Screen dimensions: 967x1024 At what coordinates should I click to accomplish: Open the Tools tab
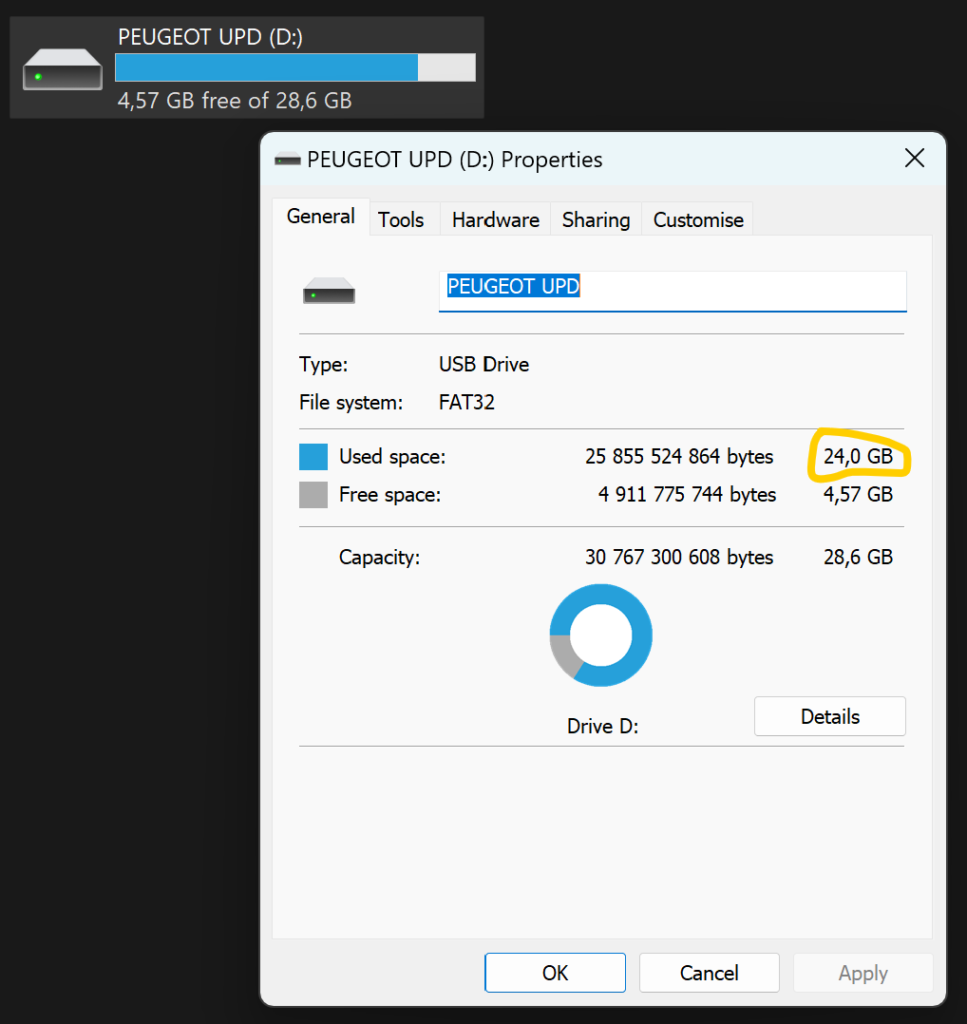click(x=401, y=220)
